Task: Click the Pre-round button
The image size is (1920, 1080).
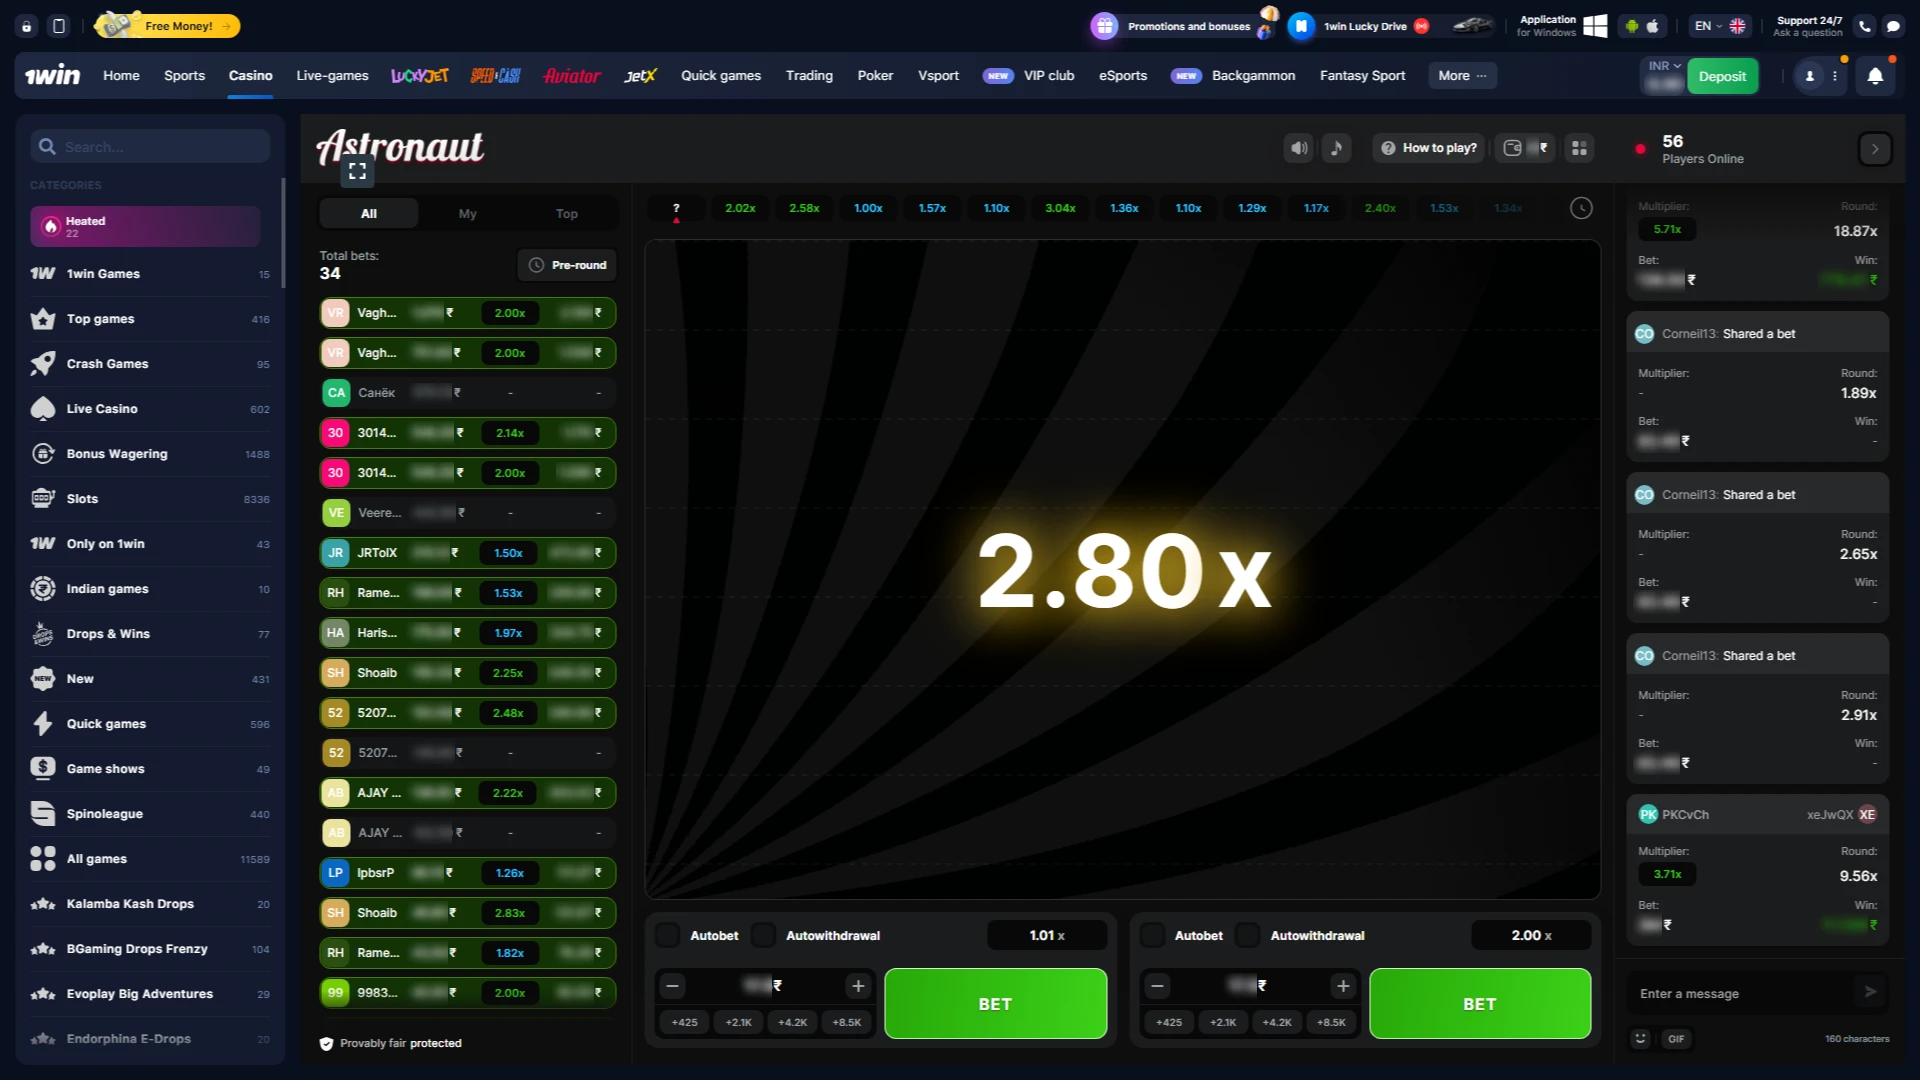Action: 567,265
